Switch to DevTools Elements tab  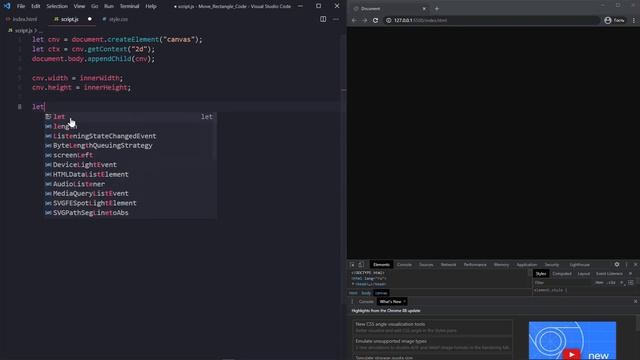coord(381,264)
